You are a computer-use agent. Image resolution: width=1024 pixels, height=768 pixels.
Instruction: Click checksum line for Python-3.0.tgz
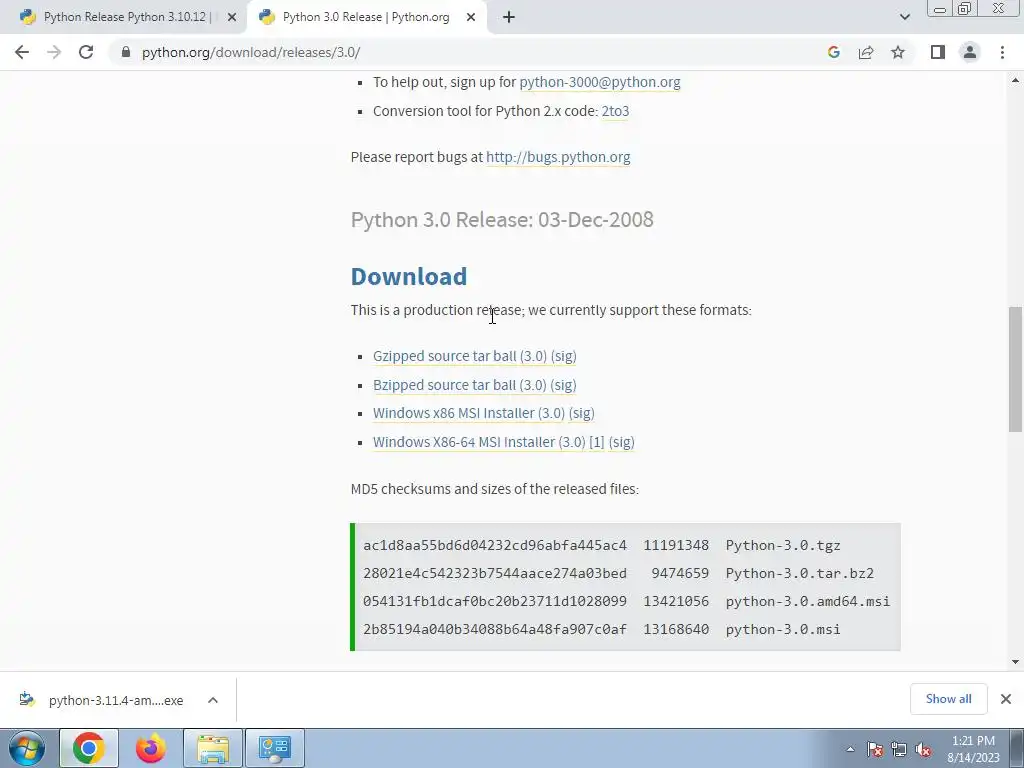602,545
